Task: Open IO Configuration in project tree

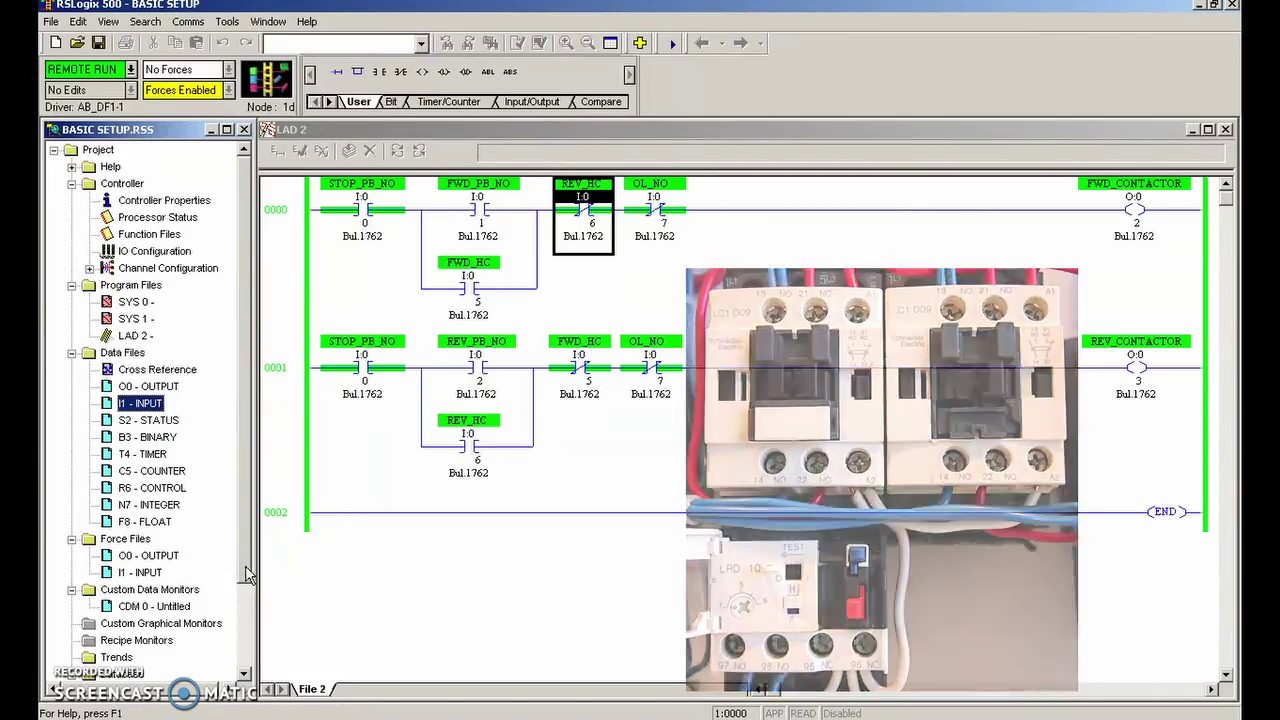Action: click(154, 251)
